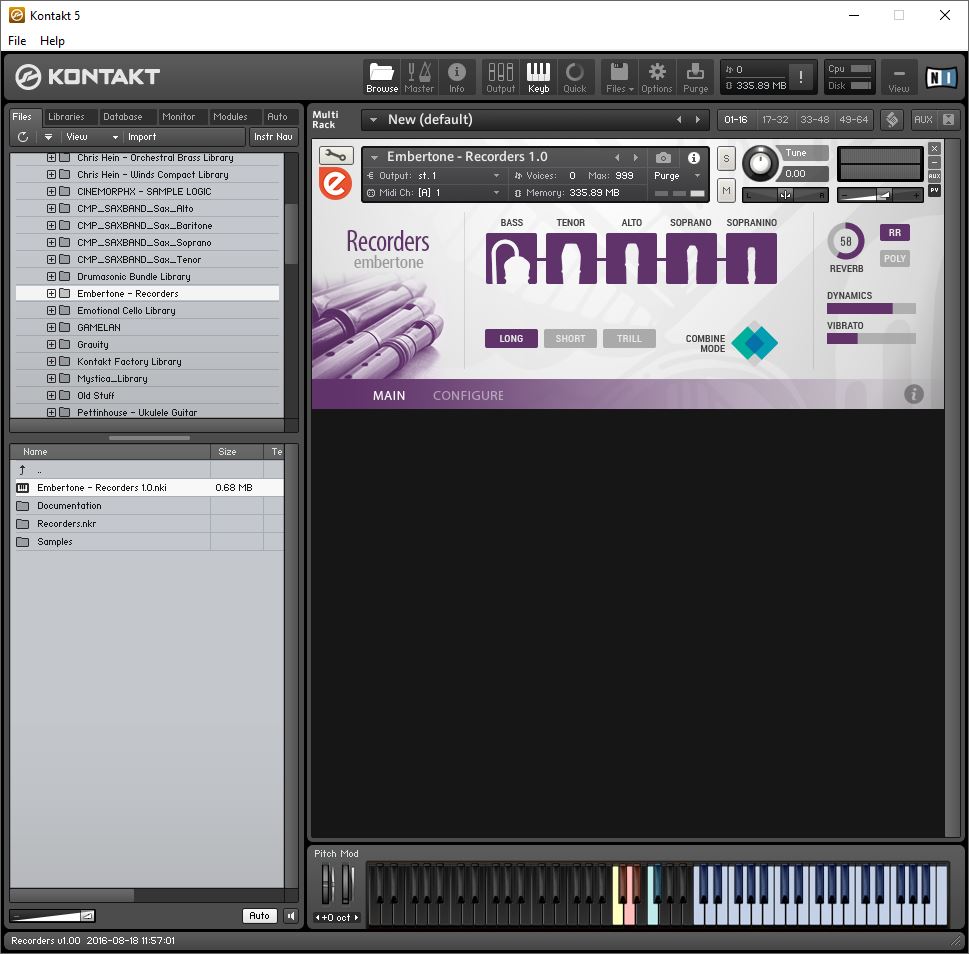Open instrument edit mode wrench icon
The height and width of the screenshot is (954, 969).
pyautogui.click(x=336, y=155)
